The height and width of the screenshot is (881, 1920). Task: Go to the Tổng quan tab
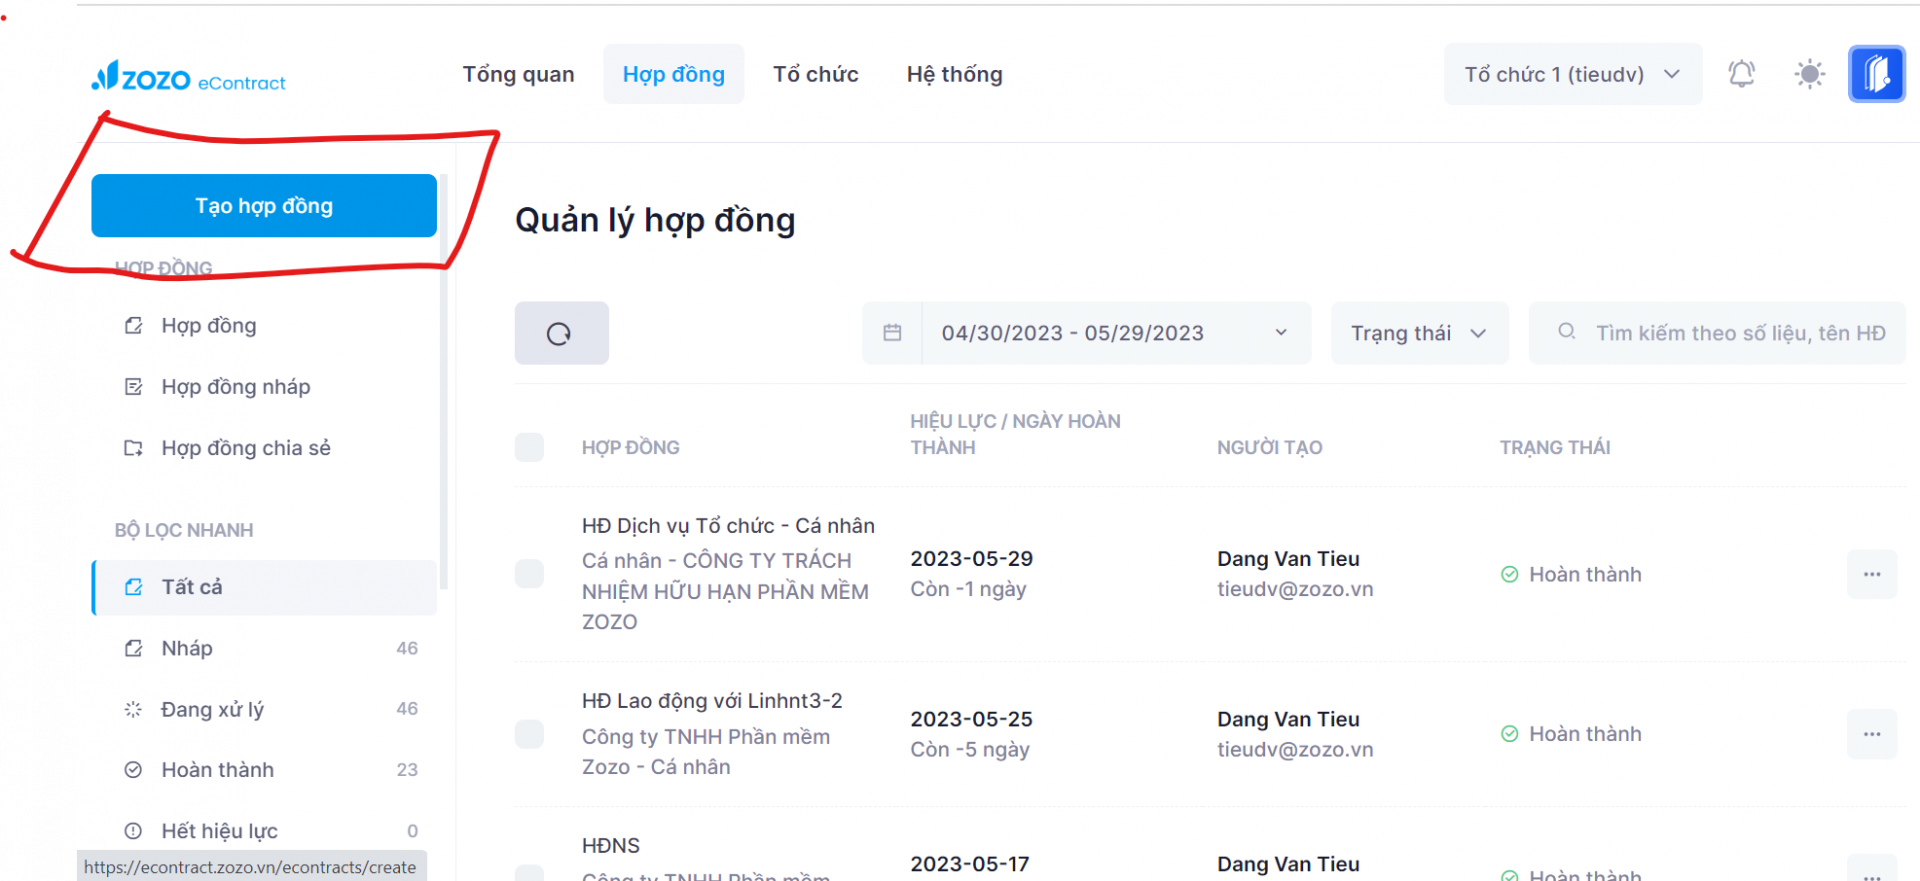coord(518,74)
